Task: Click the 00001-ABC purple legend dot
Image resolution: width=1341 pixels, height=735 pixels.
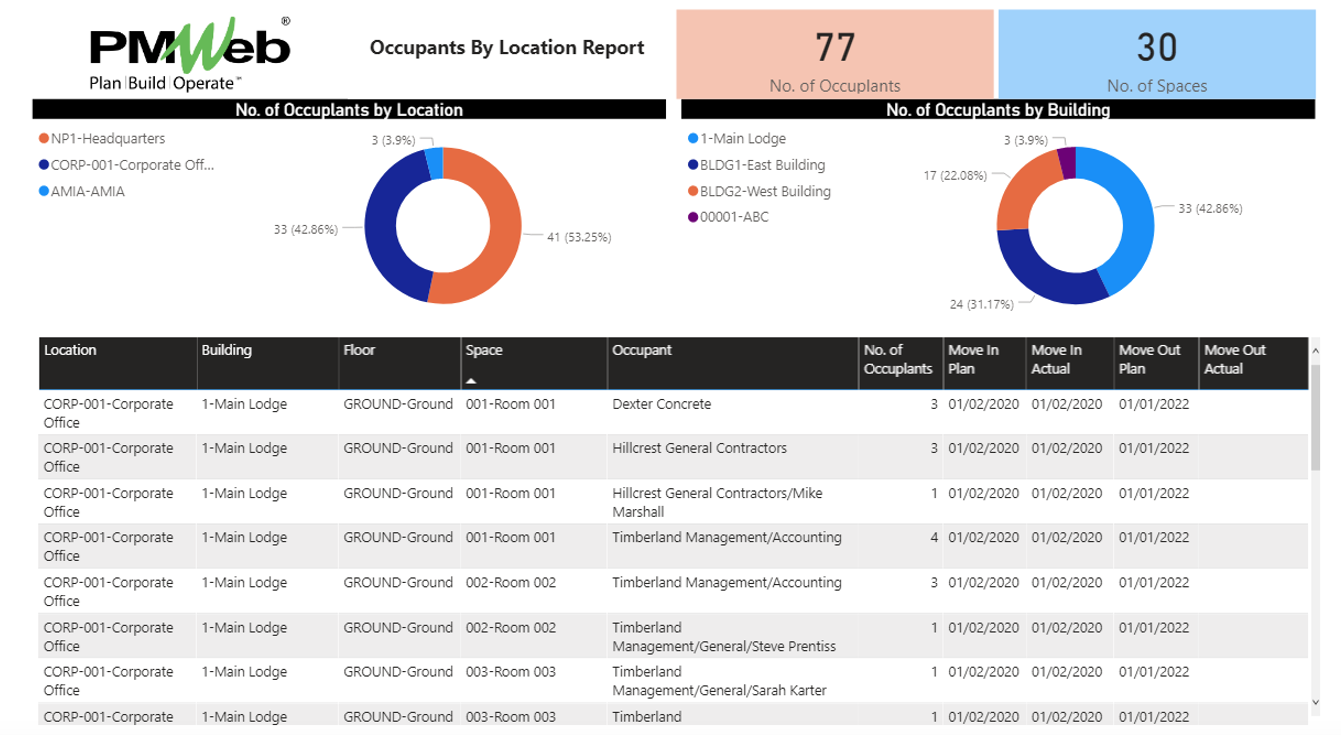Action: click(x=693, y=217)
